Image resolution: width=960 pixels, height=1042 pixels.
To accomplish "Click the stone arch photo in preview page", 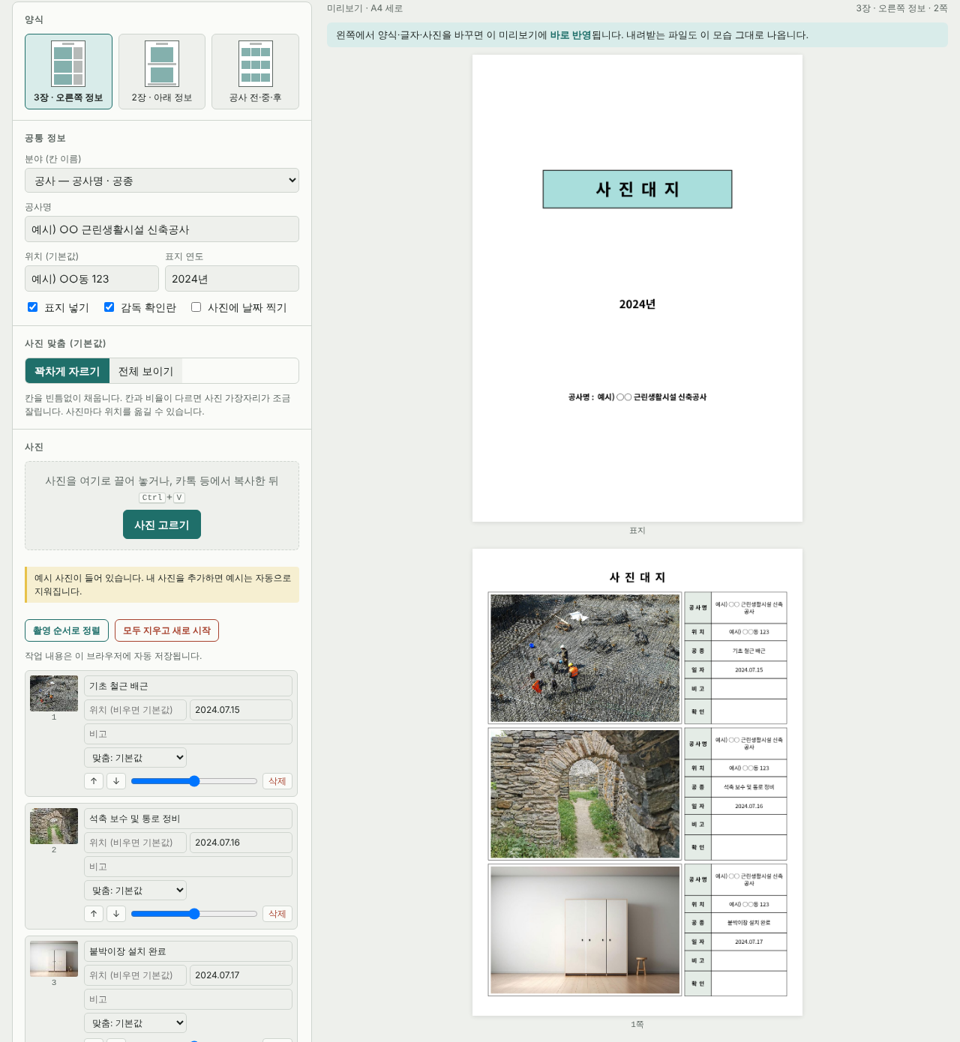I will tap(585, 794).
